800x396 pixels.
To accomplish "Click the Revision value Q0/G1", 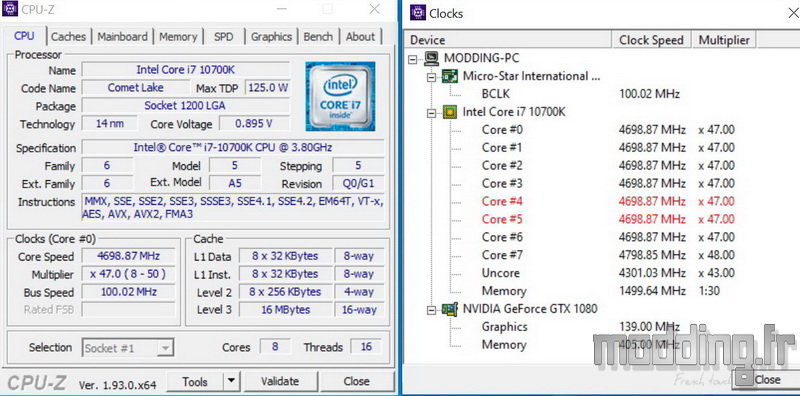I will point(358,183).
